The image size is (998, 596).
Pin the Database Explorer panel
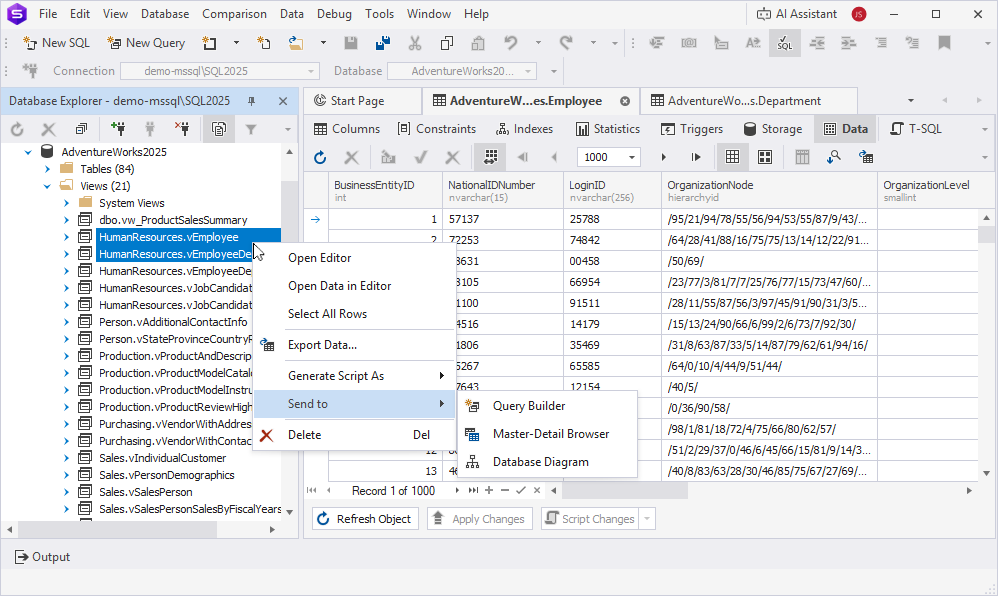point(251,101)
